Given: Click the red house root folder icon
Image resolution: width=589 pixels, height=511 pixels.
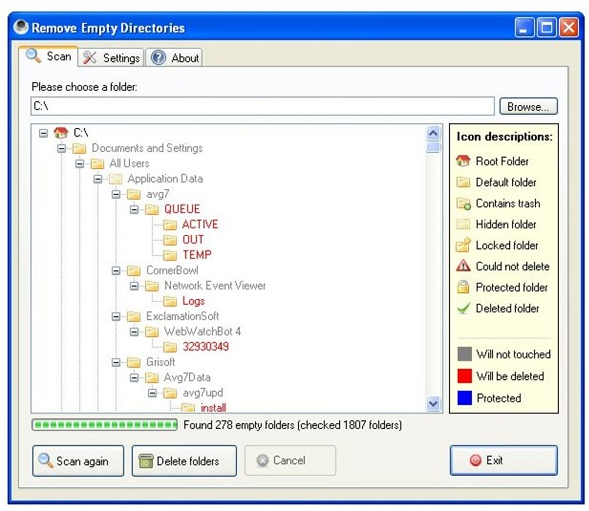Looking at the screenshot, I should pyautogui.click(x=60, y=133).
